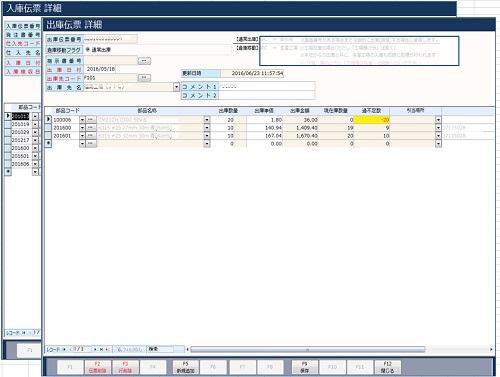Select row selector of 201029 in 入庫伝票 window
The image size is (500, 377).
click(x=8, y=132)
